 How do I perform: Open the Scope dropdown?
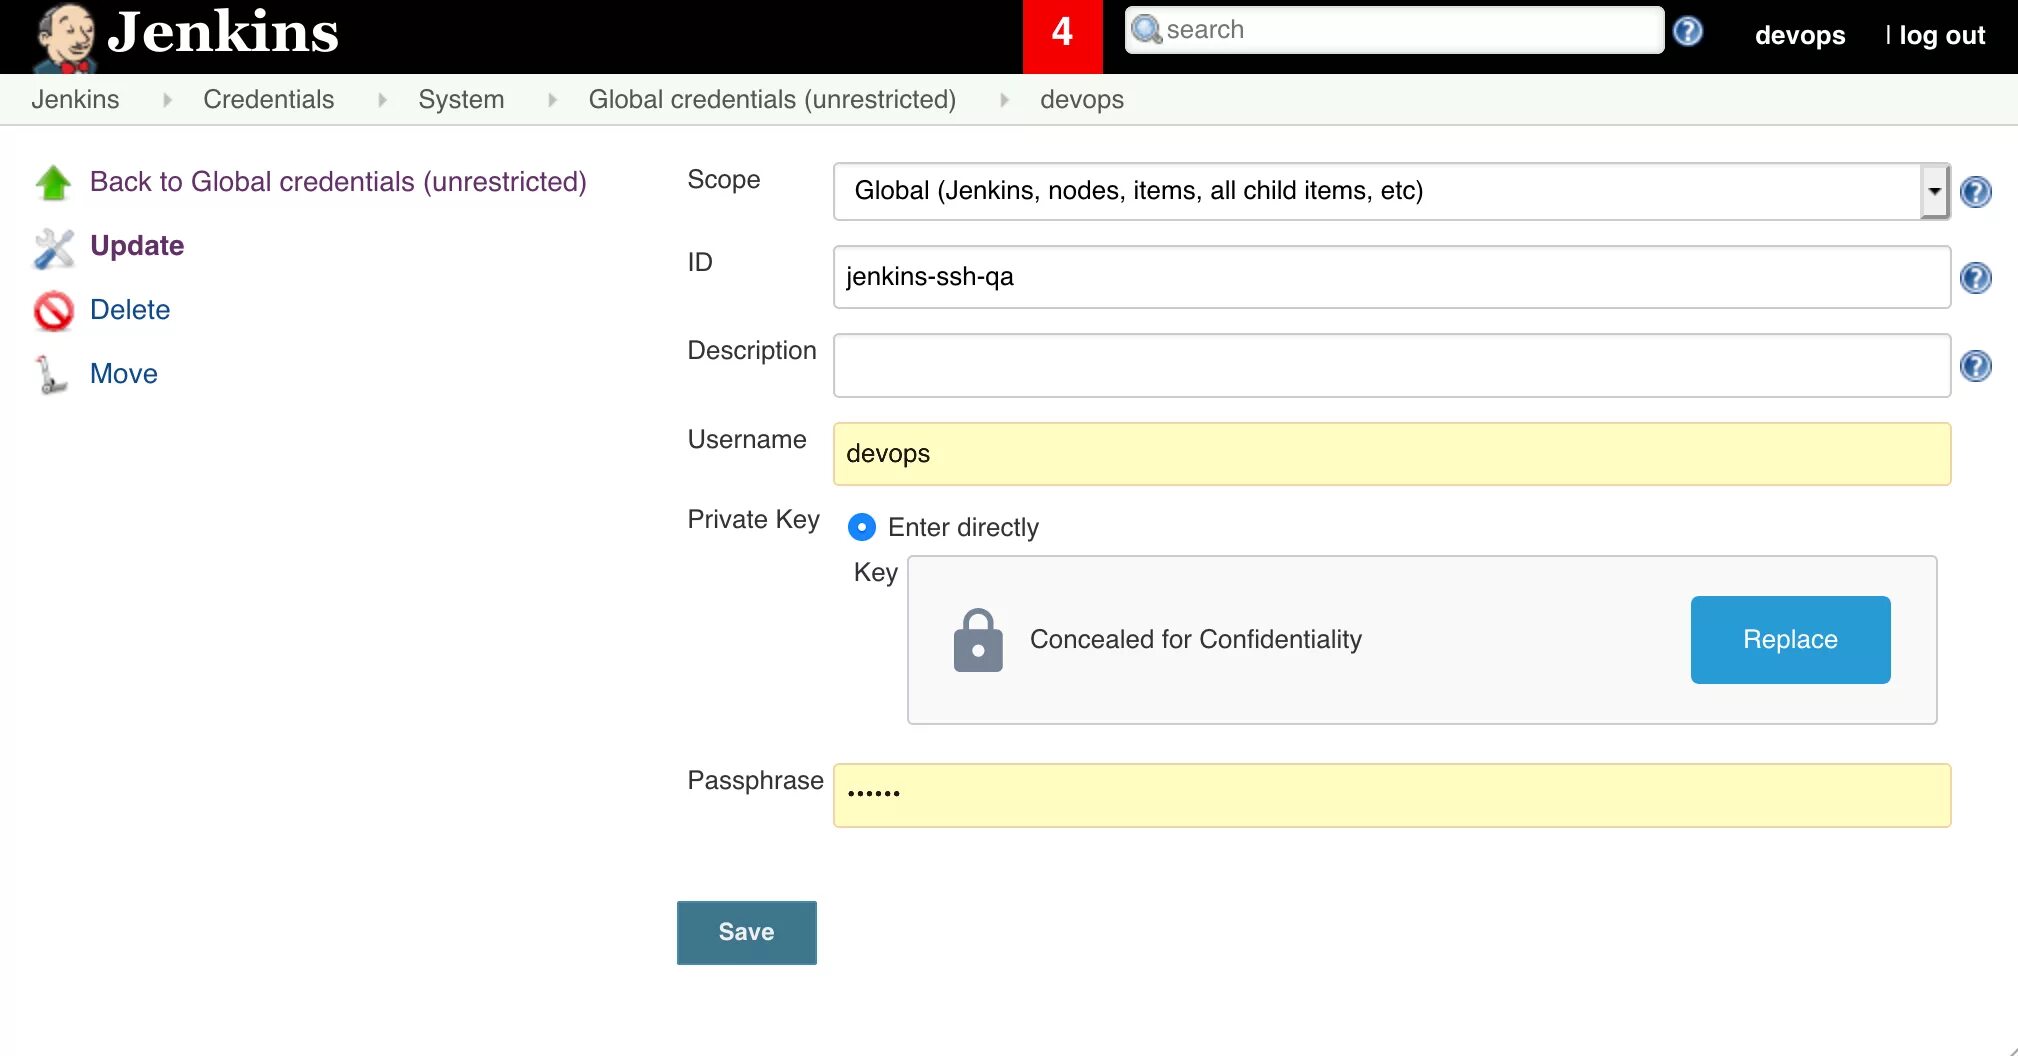[1391, 191]
